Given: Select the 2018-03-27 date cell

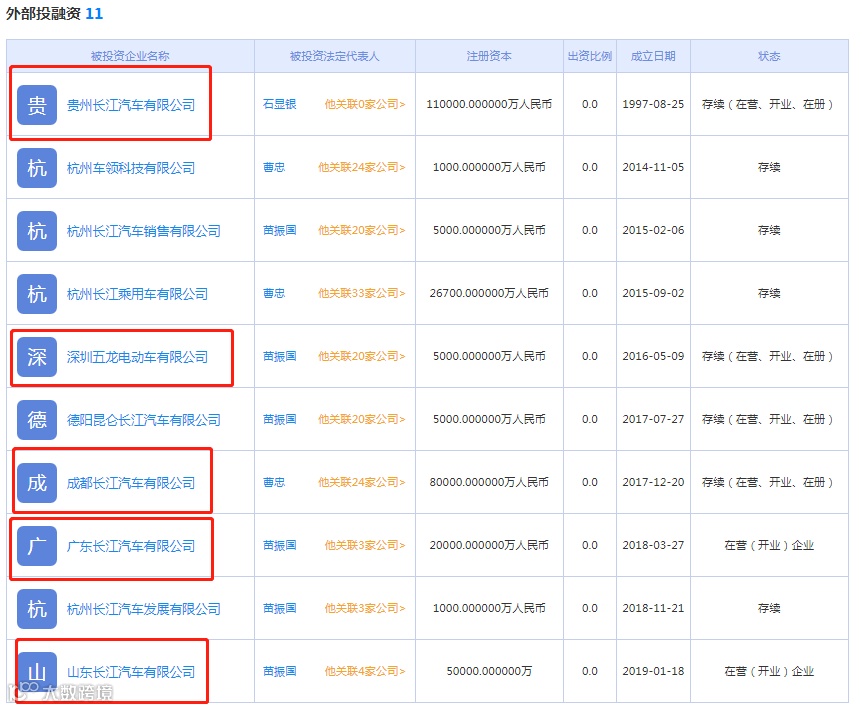Looking at the screenshot, I should click(x=653, y=545).
